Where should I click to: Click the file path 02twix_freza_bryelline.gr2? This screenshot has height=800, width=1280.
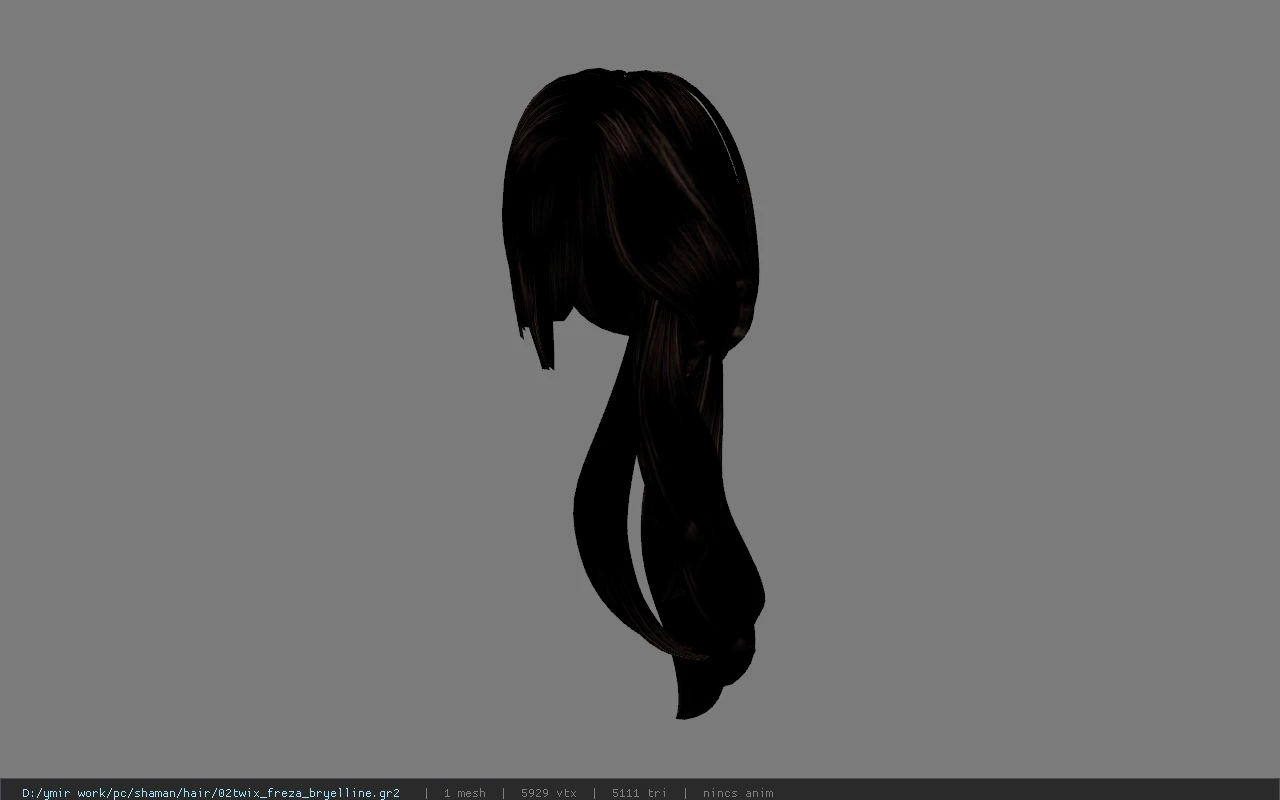point(211,793)
